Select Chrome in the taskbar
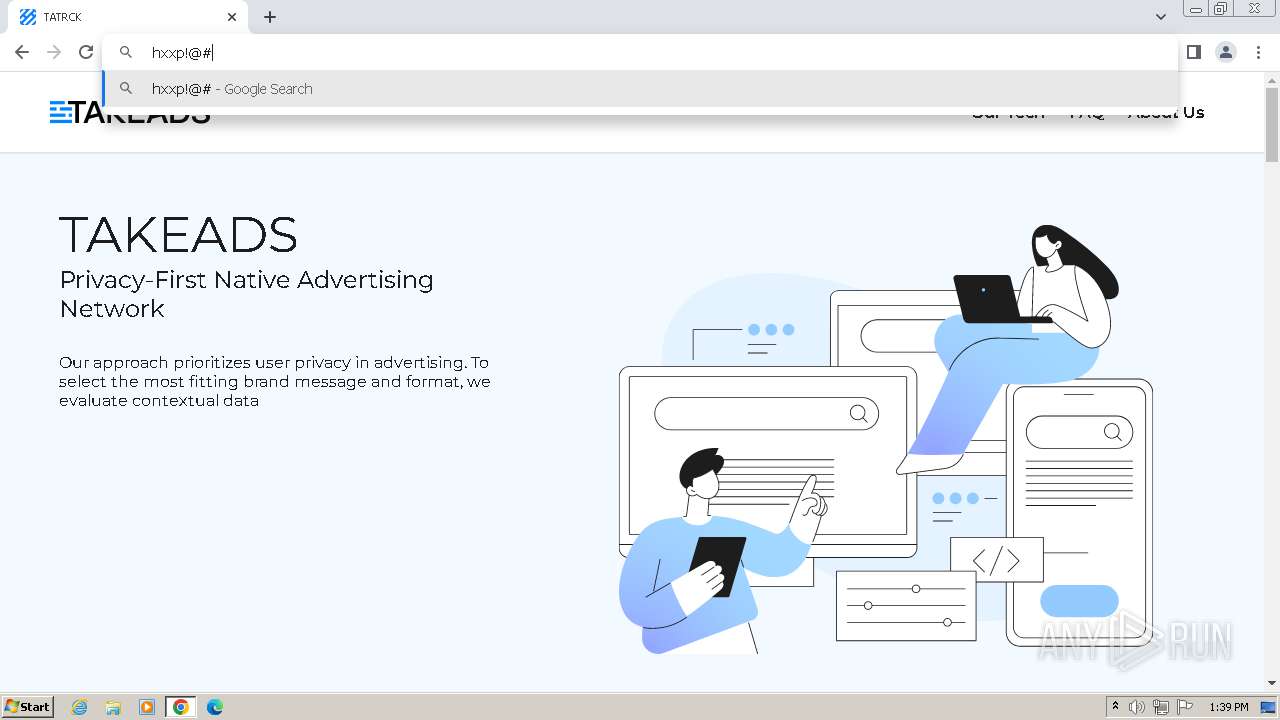The width and height of the screenshot is (1280, 720). pyautogui.click(x=181, y=707)
